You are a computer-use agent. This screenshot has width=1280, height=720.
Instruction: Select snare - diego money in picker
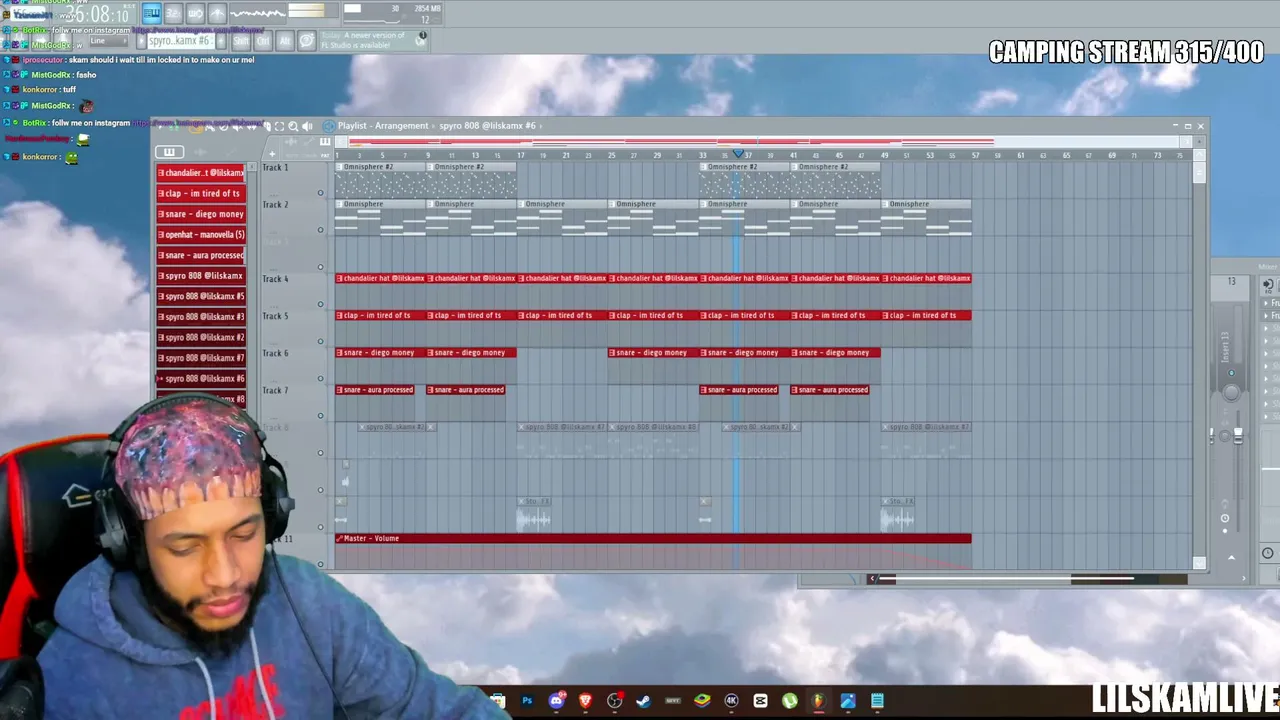coord(201,214)
